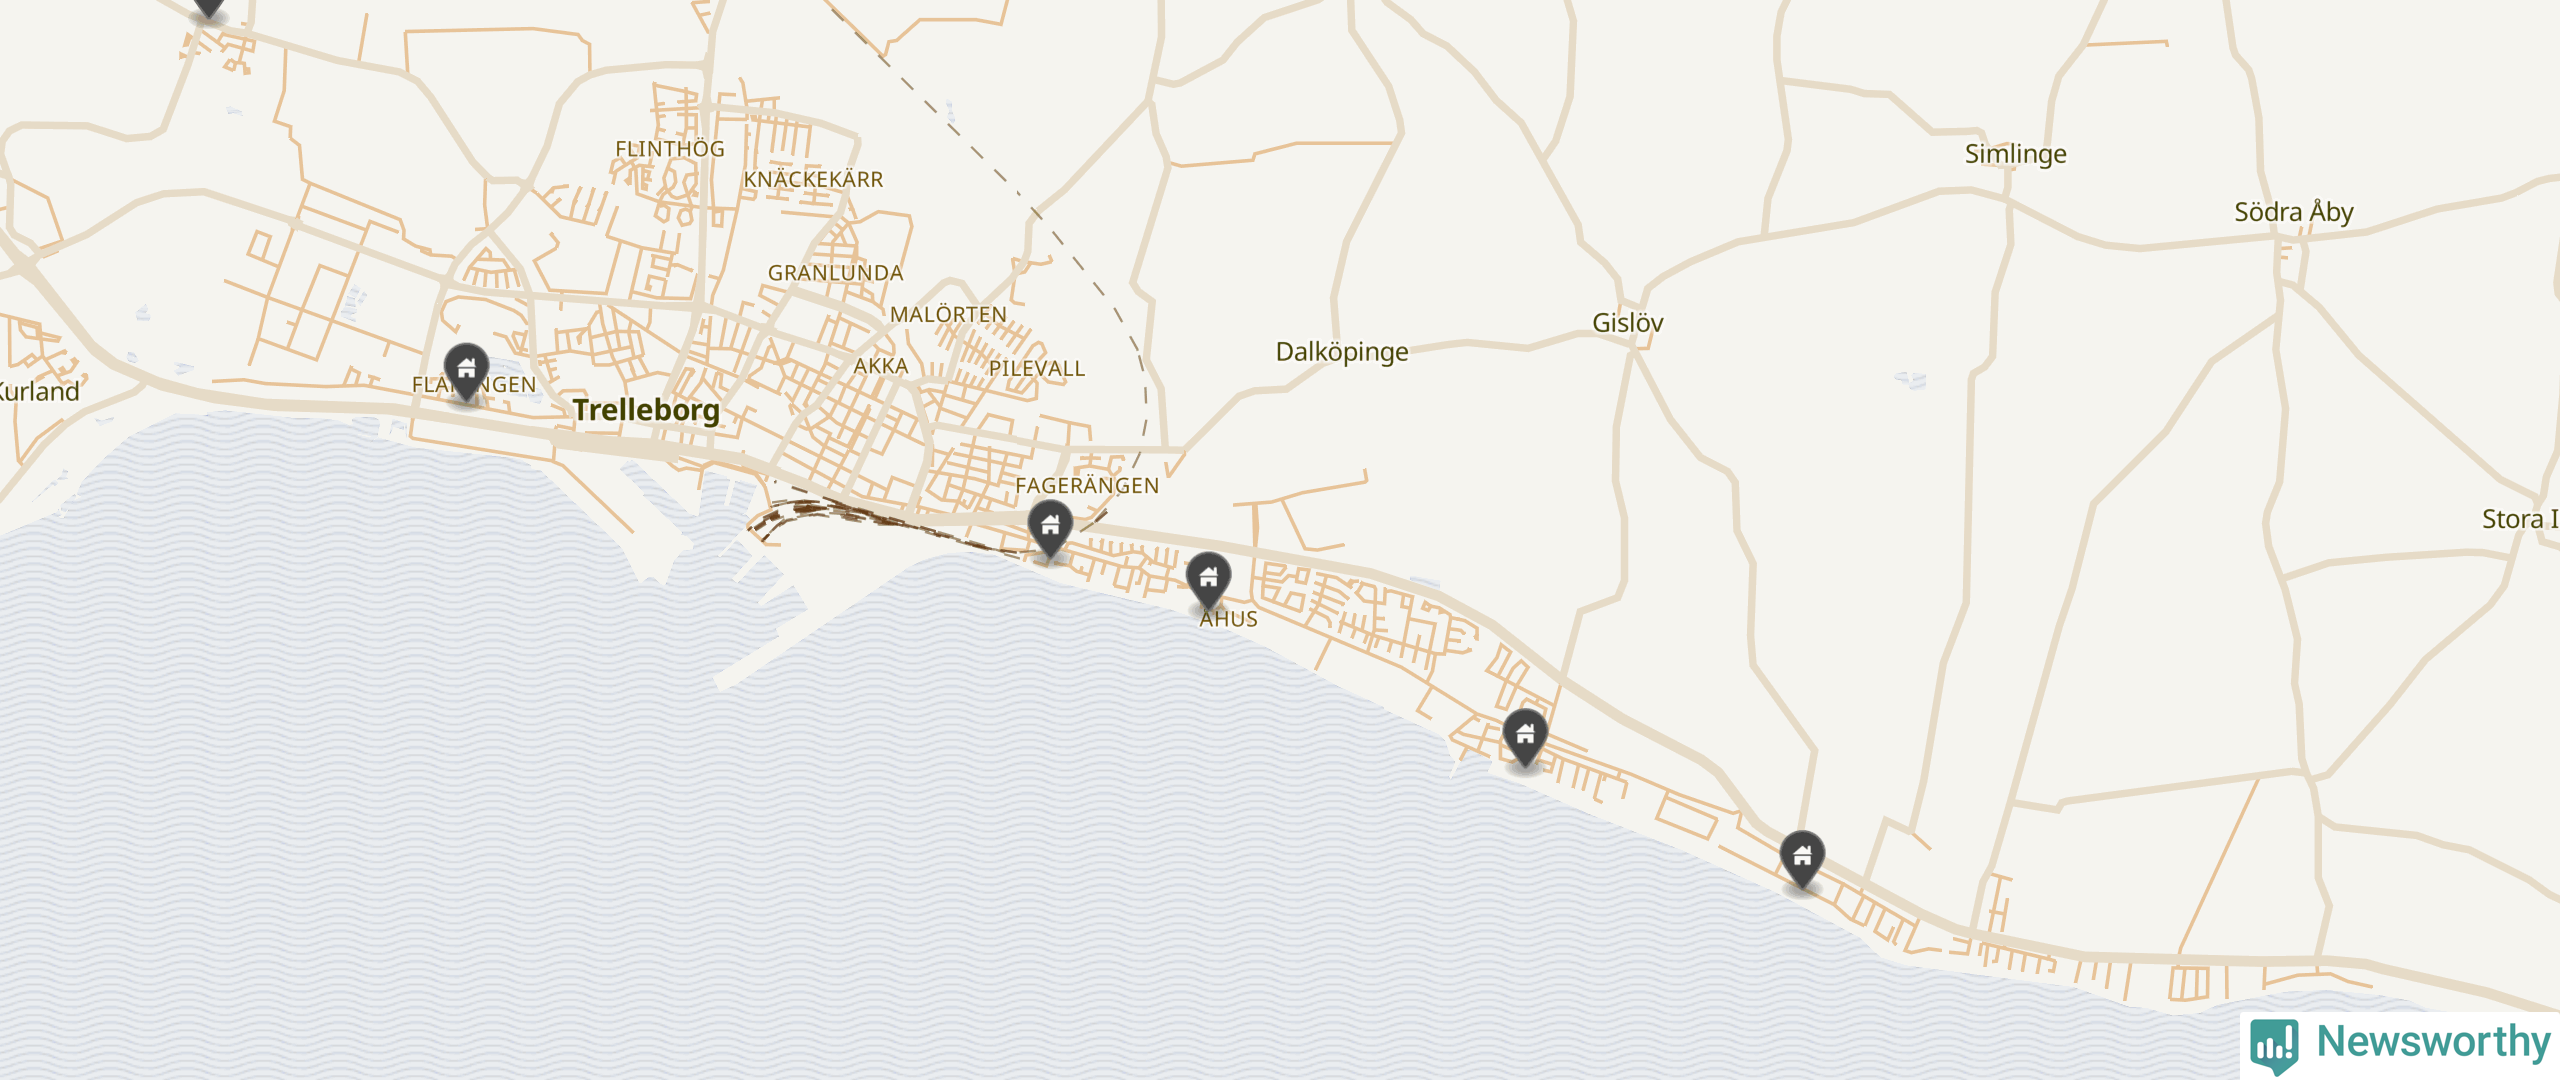Click the house marker near Flaningen
2560x1080 pixels.
point(466,371)
